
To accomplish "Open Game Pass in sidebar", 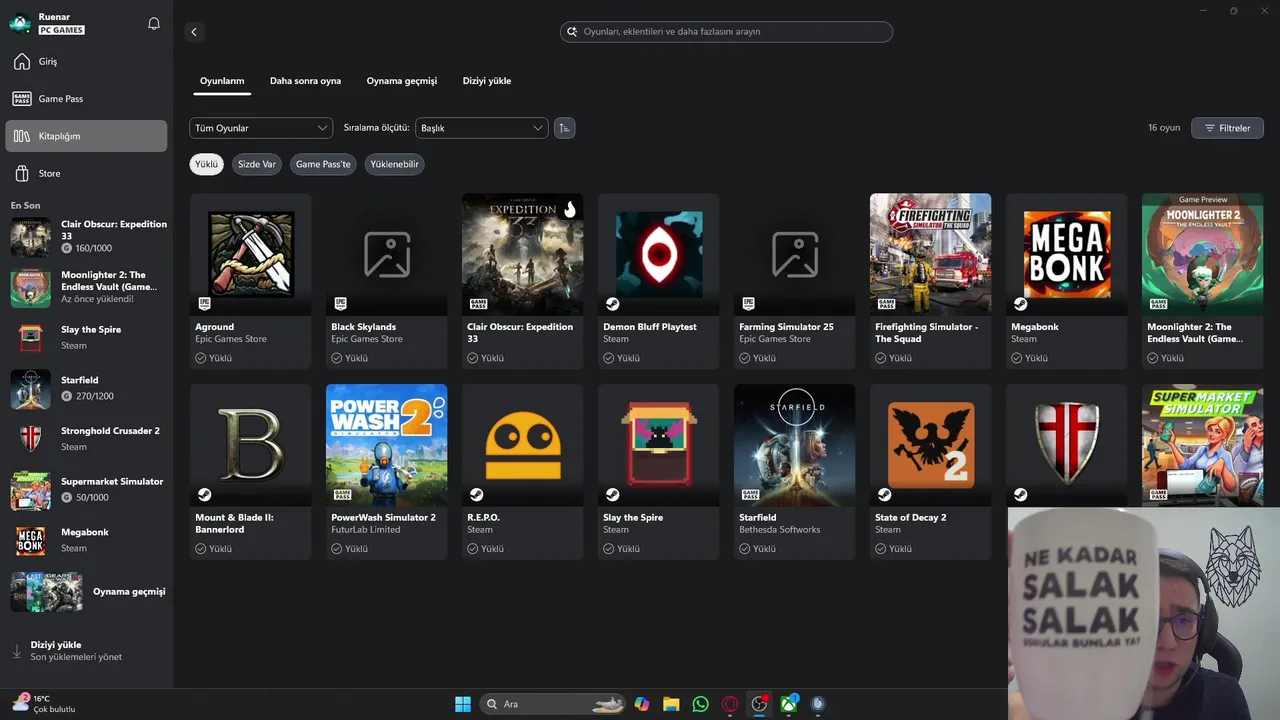I will click(86, 99).
